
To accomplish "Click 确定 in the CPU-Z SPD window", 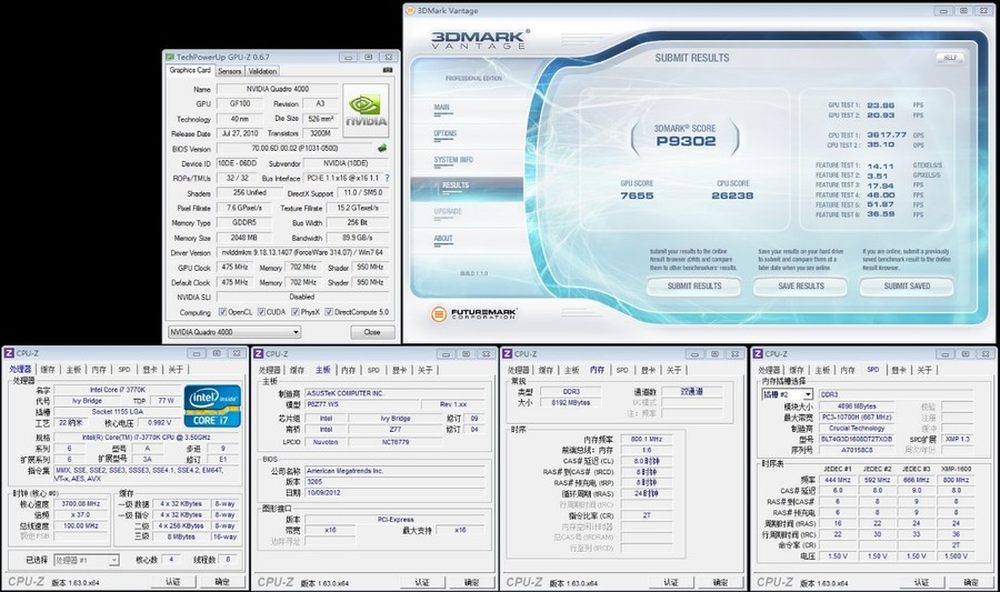I will tap(971, 582).
